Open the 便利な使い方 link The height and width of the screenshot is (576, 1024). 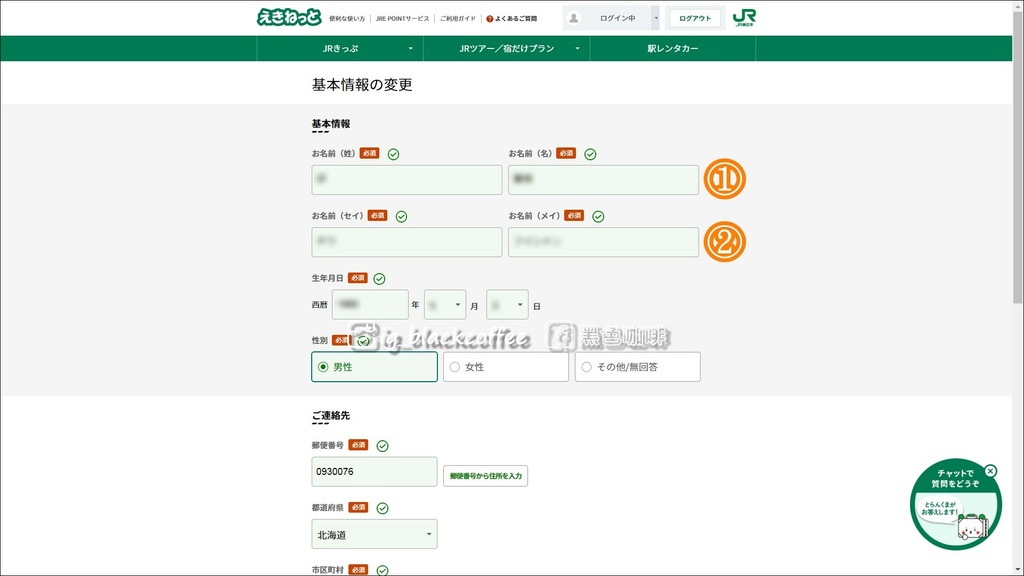click(x=347, y=19)
